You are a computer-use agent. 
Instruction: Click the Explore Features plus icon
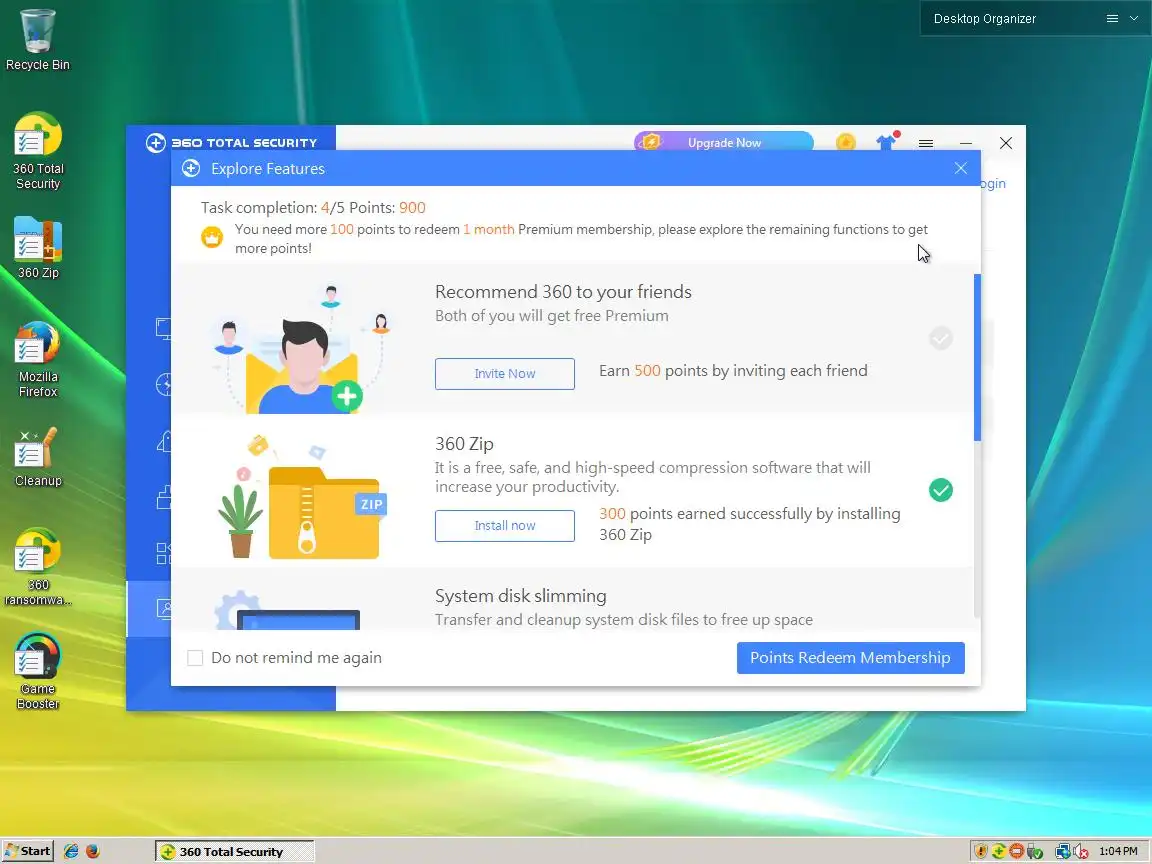pos(191,168)
